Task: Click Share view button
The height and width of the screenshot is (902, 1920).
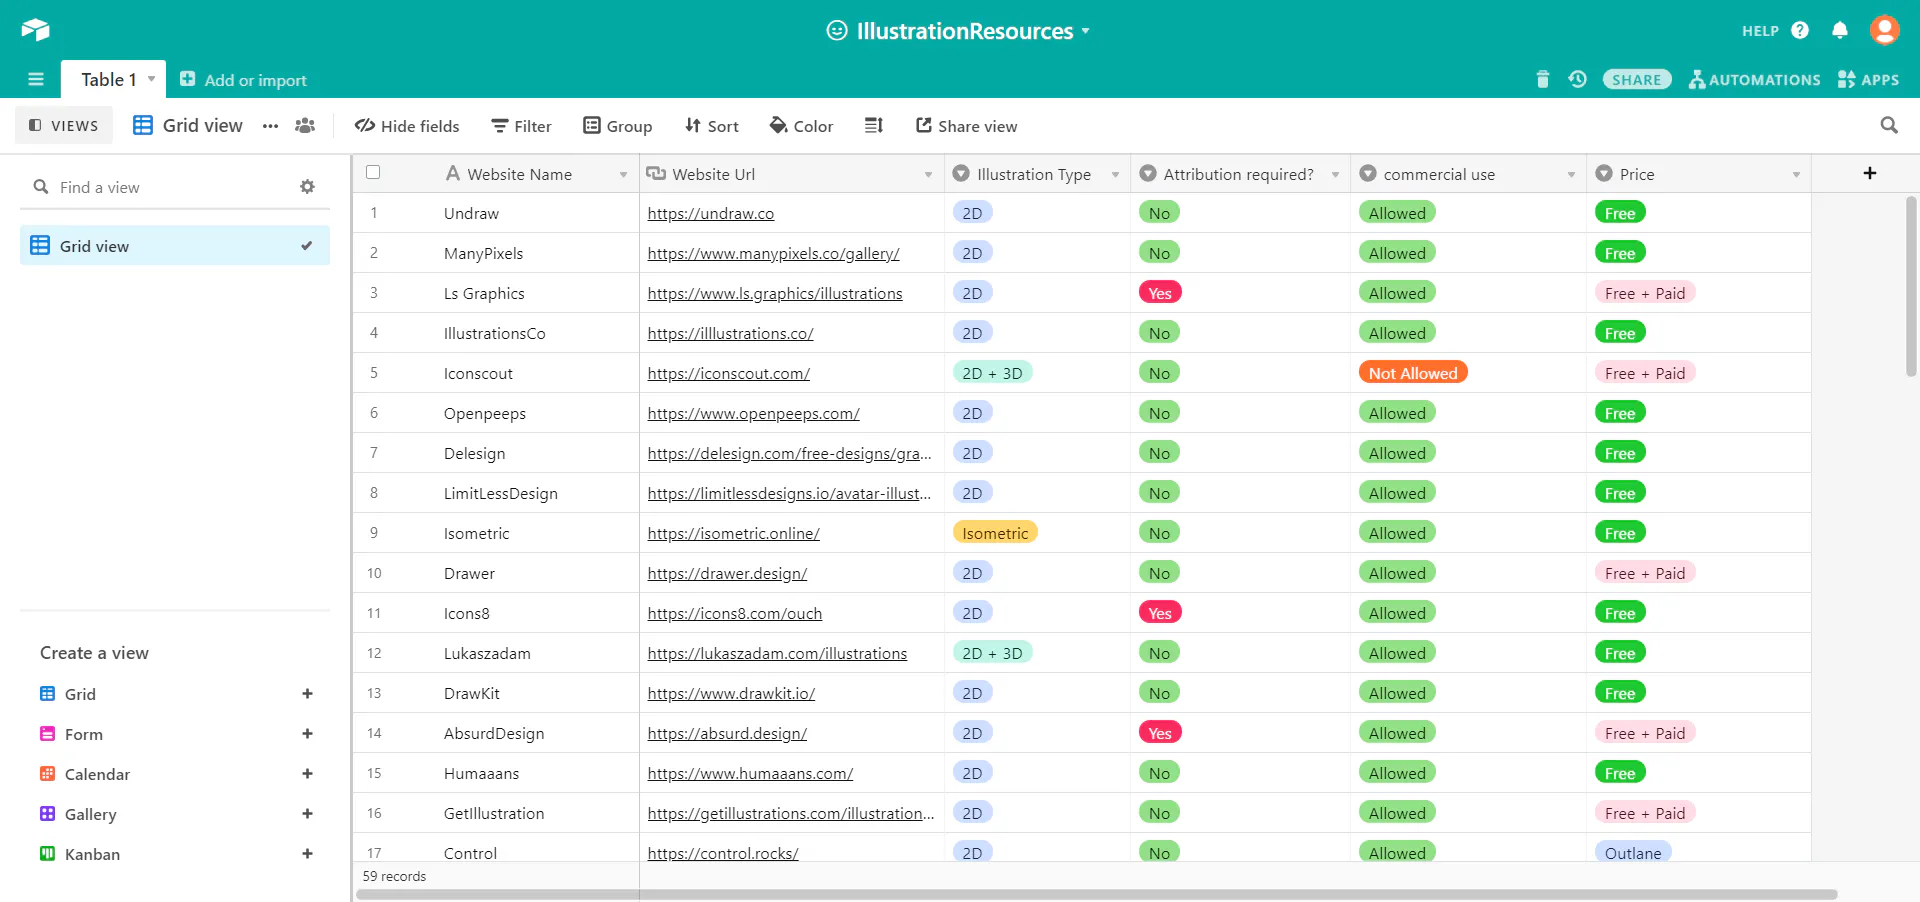Action: (966, 125)
